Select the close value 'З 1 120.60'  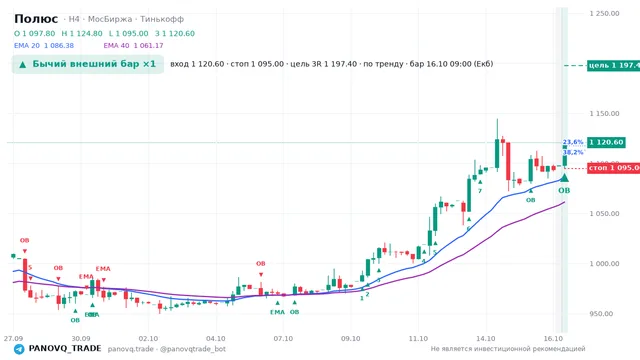[175, 33]
